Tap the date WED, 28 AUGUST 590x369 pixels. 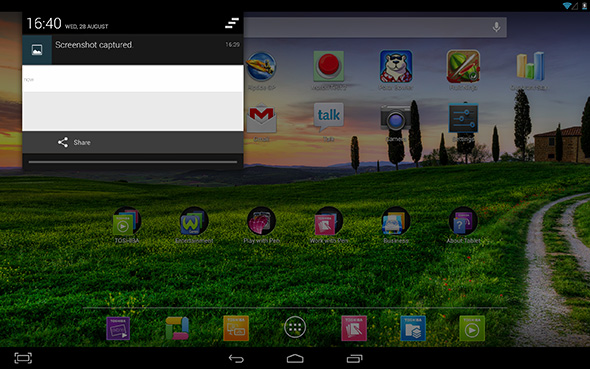coord(87,27)
